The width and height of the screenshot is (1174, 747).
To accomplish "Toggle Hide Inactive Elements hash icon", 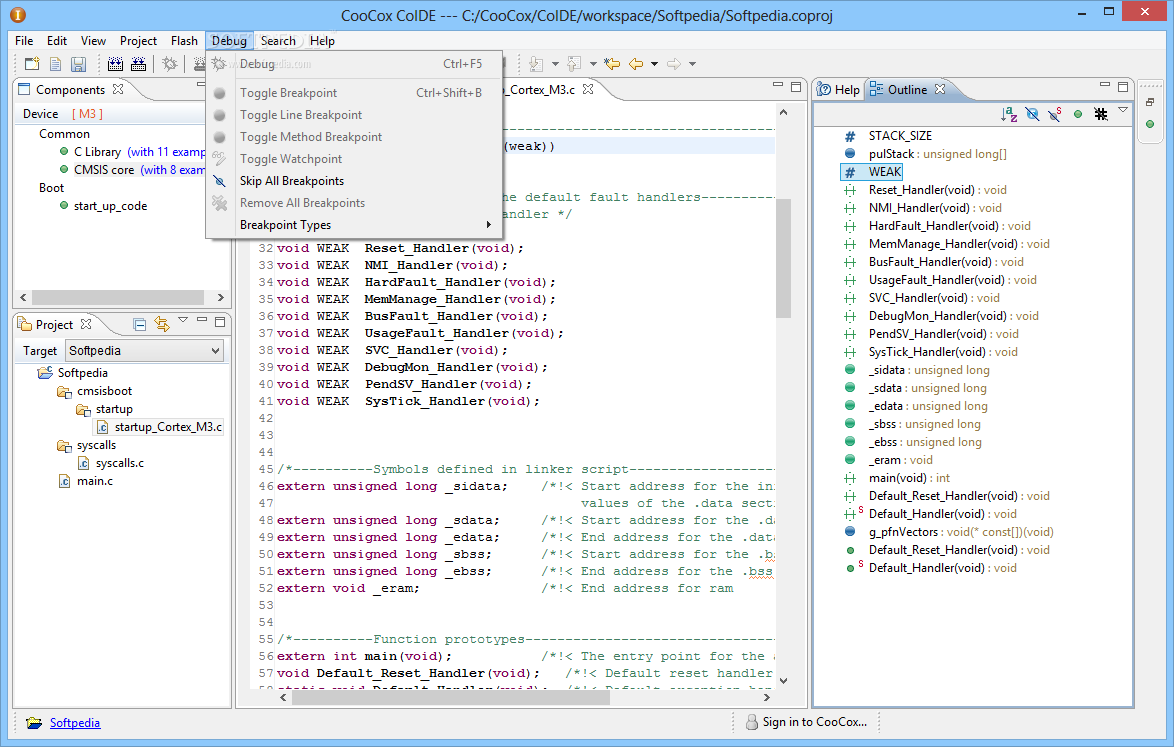I will 1101,115.
